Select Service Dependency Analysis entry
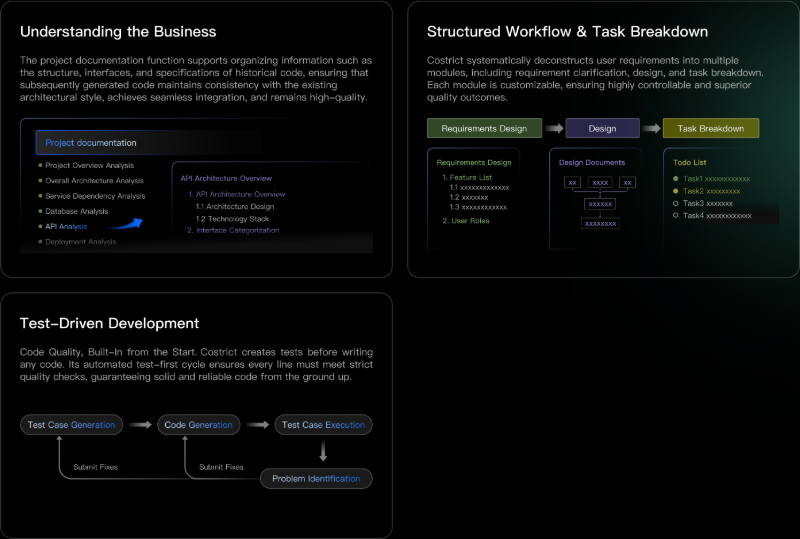The image size is (800, 539). pyautogui.click(x=95, y=196)
